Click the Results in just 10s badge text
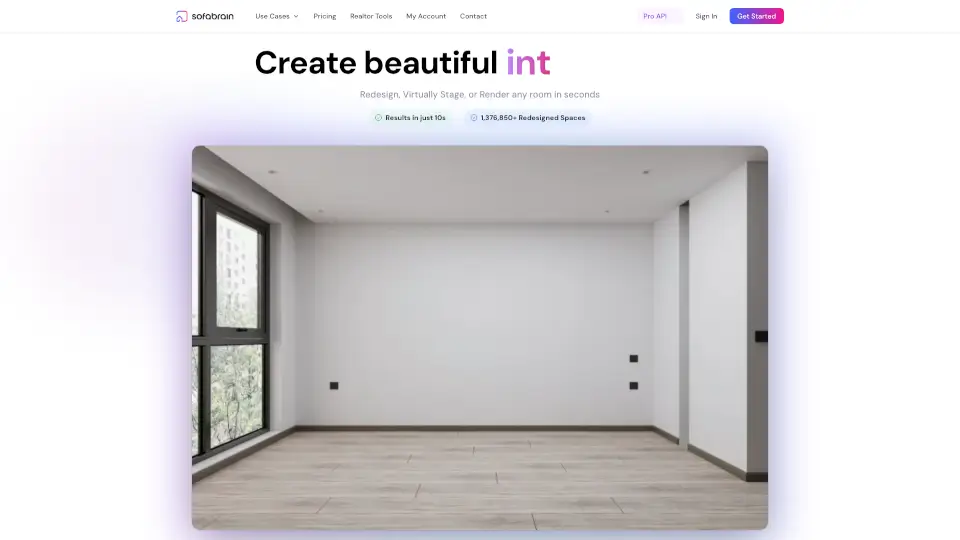 pyautogui.click(x=415, y=118)
